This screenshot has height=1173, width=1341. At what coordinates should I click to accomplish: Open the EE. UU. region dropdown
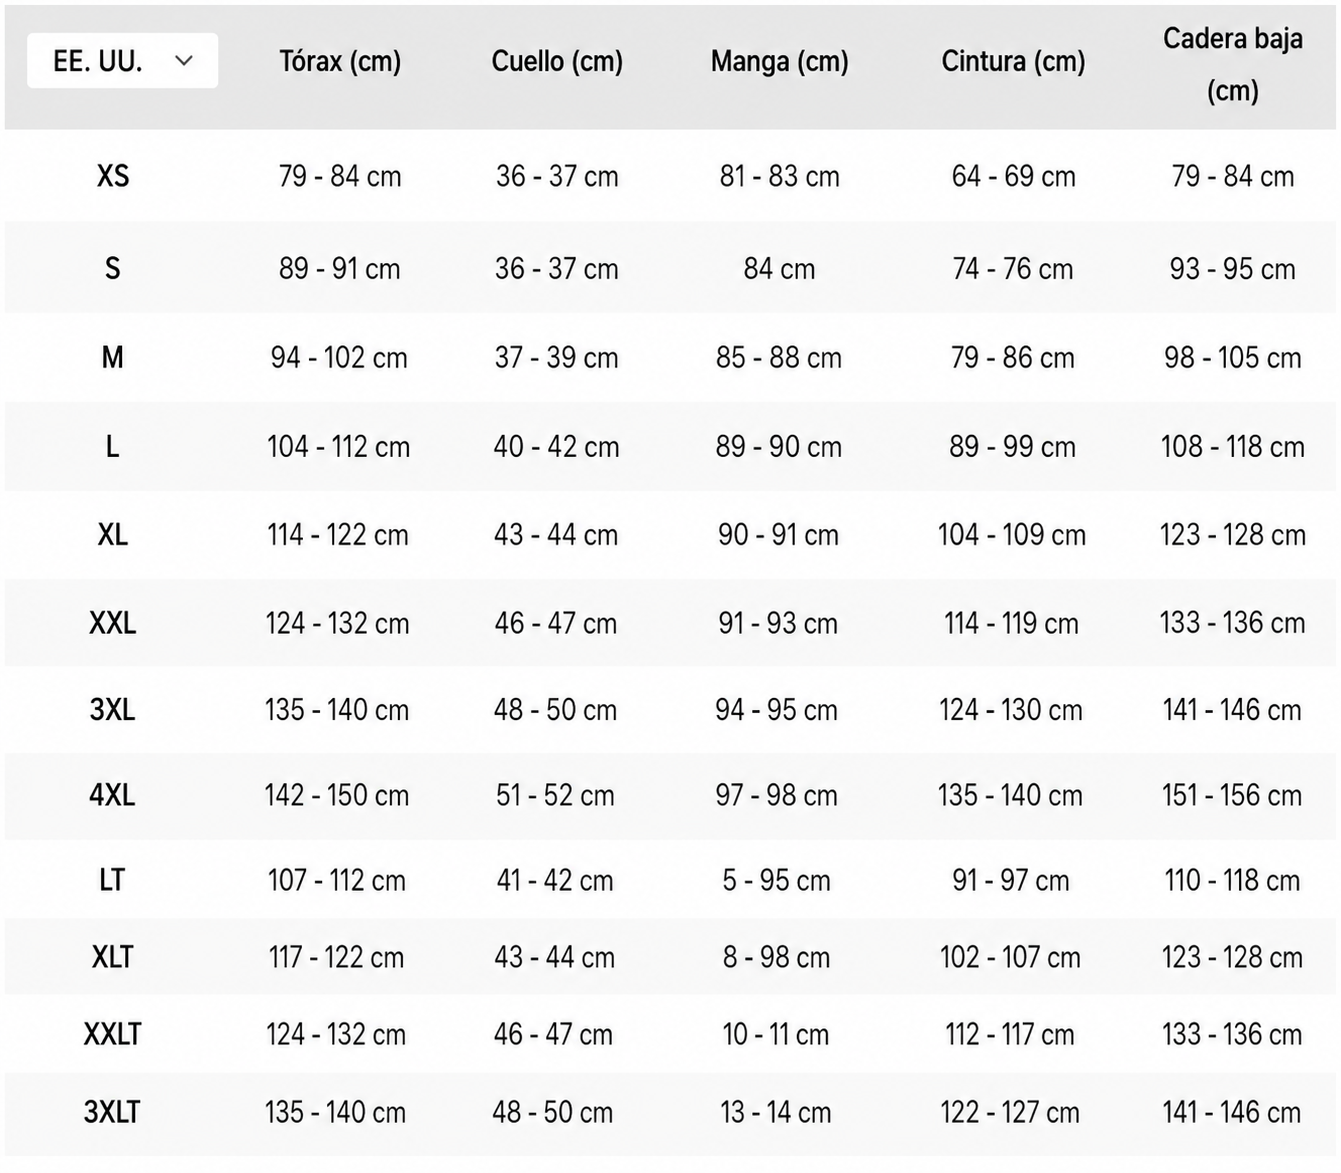(x=122, y=61)
